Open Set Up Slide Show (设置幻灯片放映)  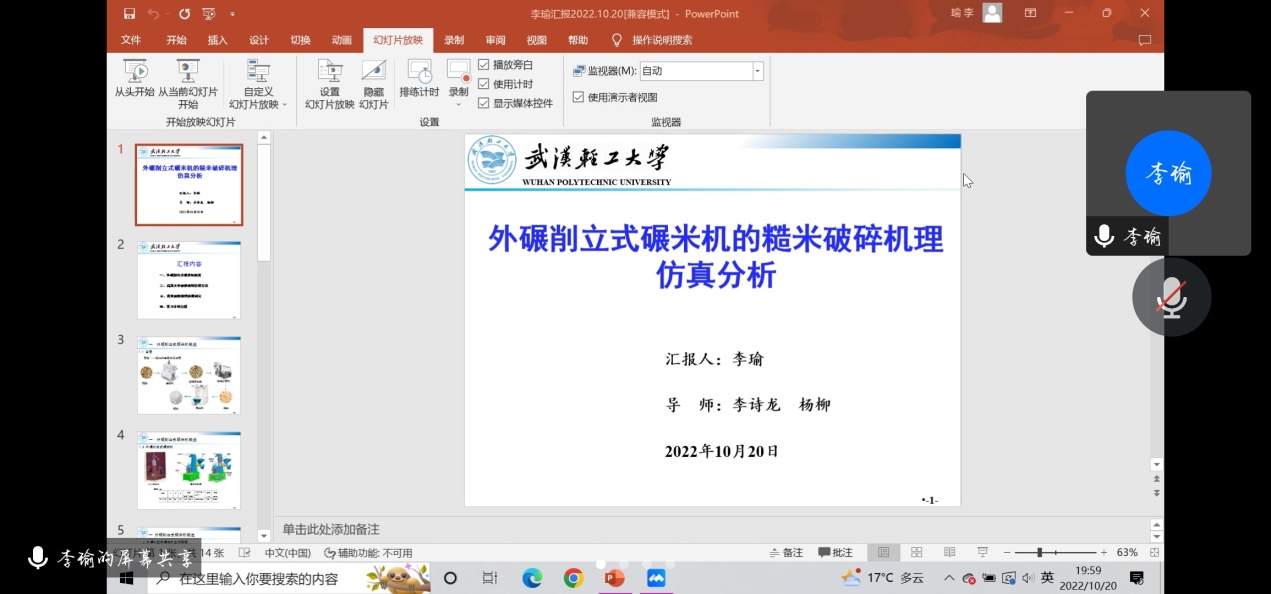(x=329, y=72)
